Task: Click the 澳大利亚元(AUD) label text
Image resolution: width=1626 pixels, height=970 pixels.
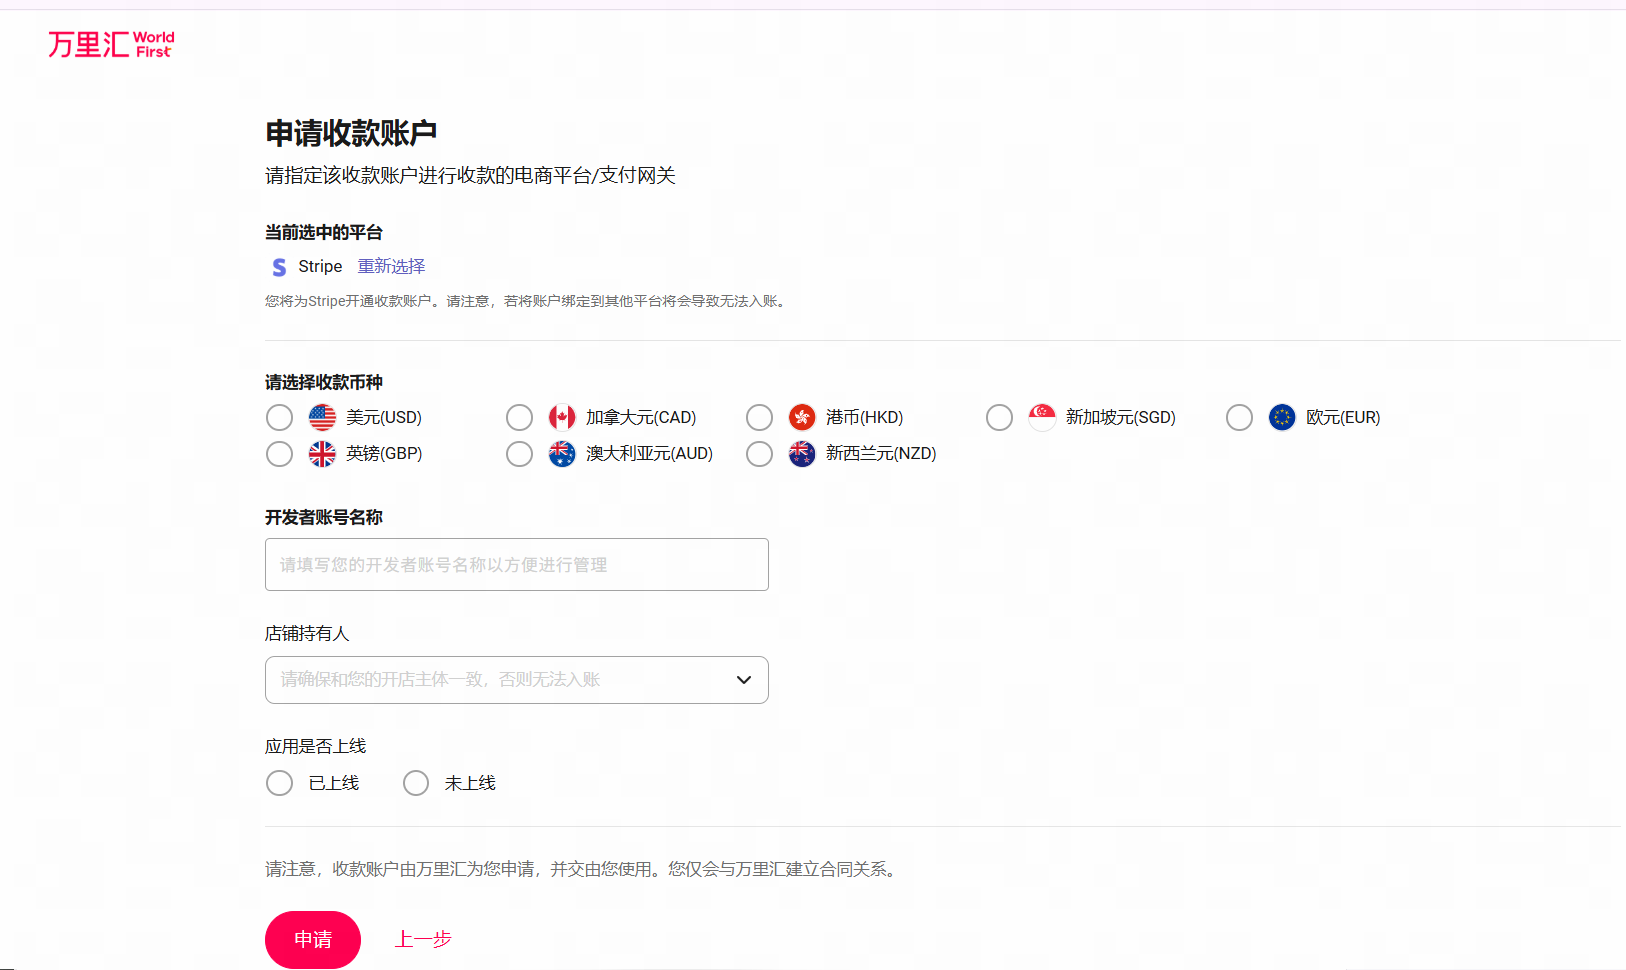Action: (x=649, y=454)
